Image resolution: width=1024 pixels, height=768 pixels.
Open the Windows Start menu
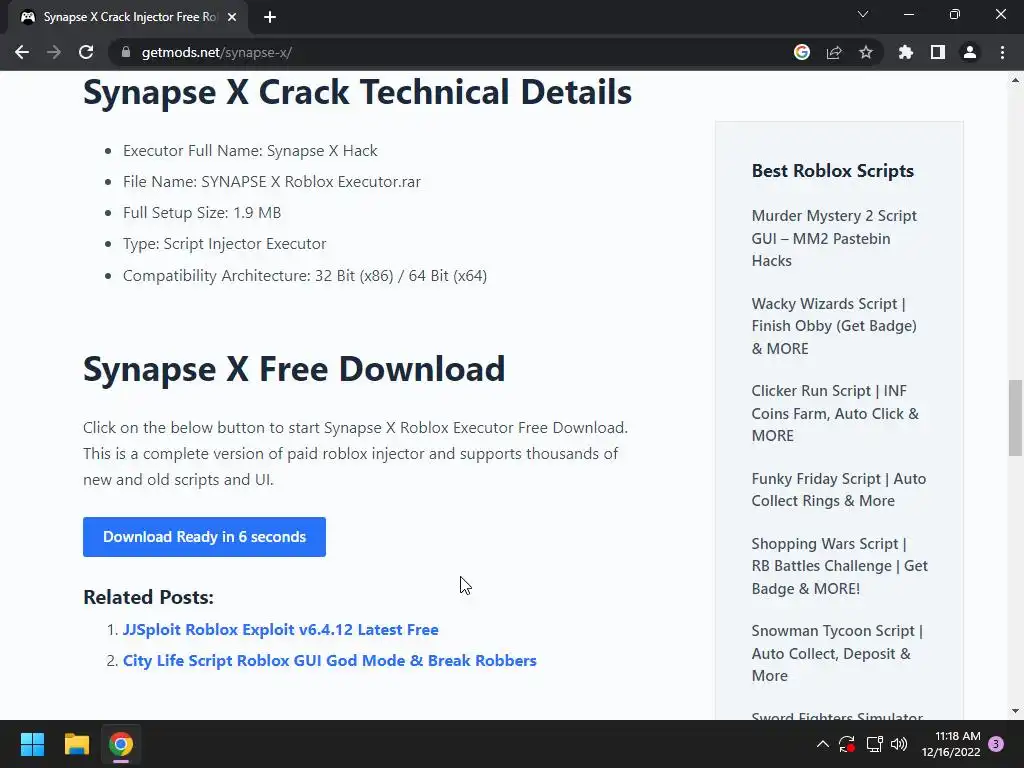click(x=32, y=744)
